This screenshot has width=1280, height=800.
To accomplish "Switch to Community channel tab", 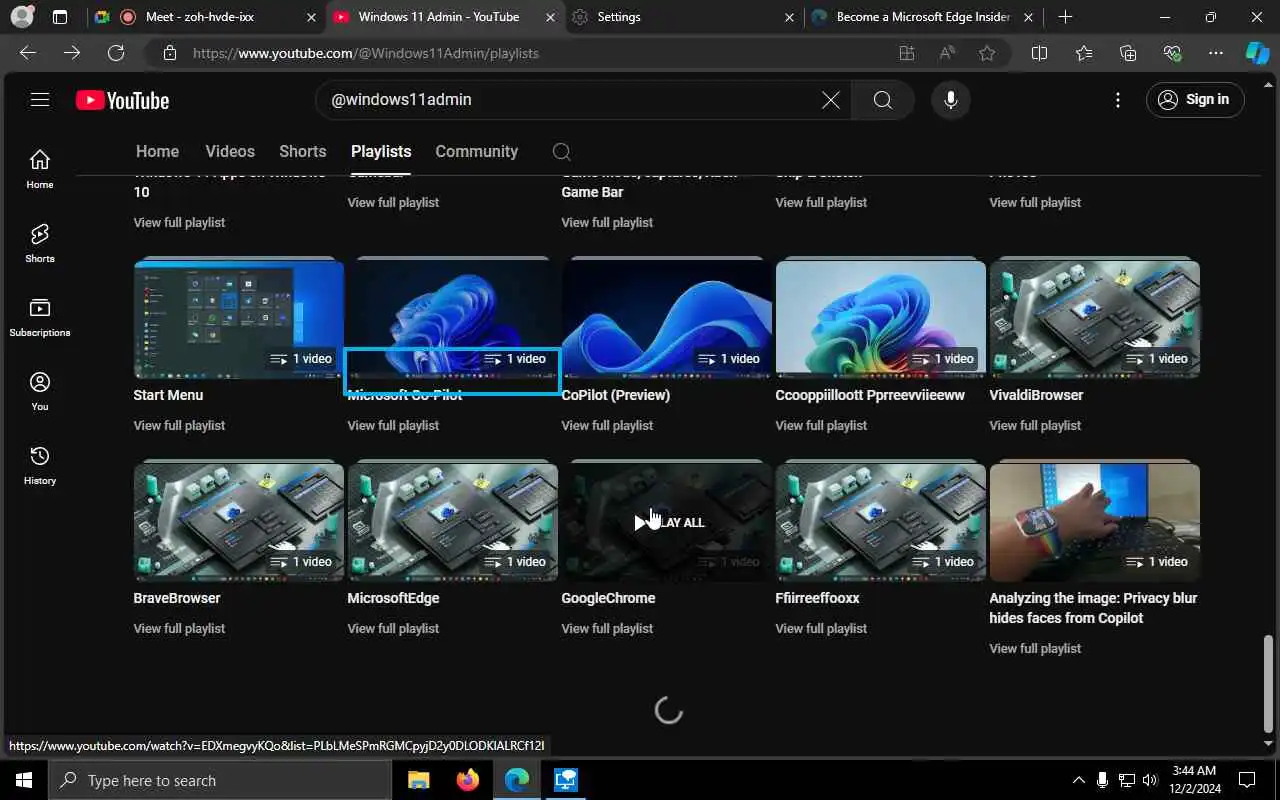I will pyautogui.click(x=476, y=151).
